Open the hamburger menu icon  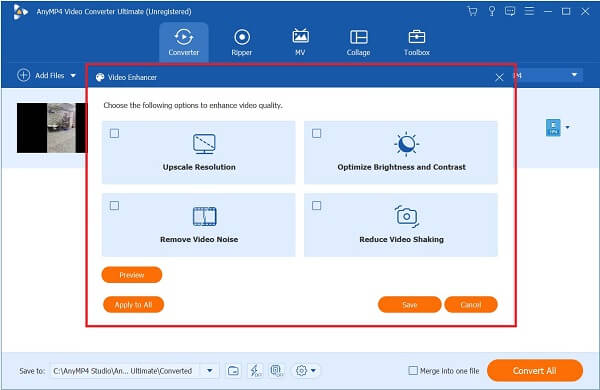coord(529,11)
